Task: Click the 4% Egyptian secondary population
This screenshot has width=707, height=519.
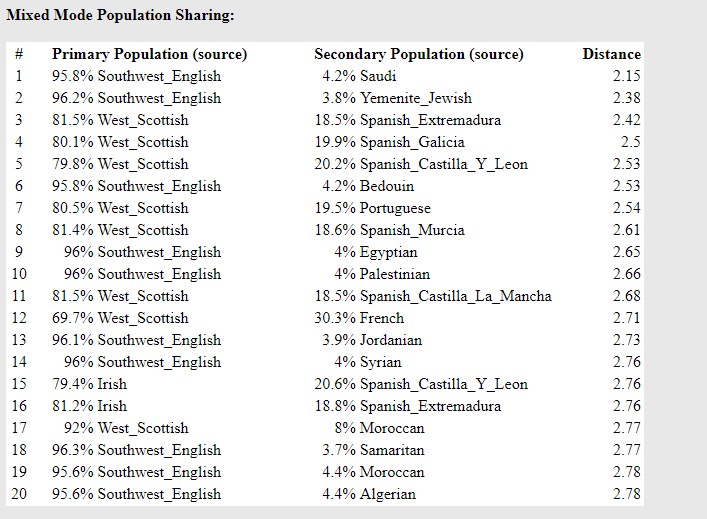Action: coord(376,252)
